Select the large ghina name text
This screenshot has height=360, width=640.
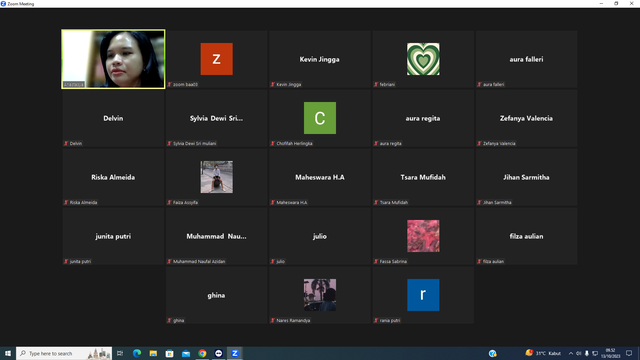click(x=216, y=295)
